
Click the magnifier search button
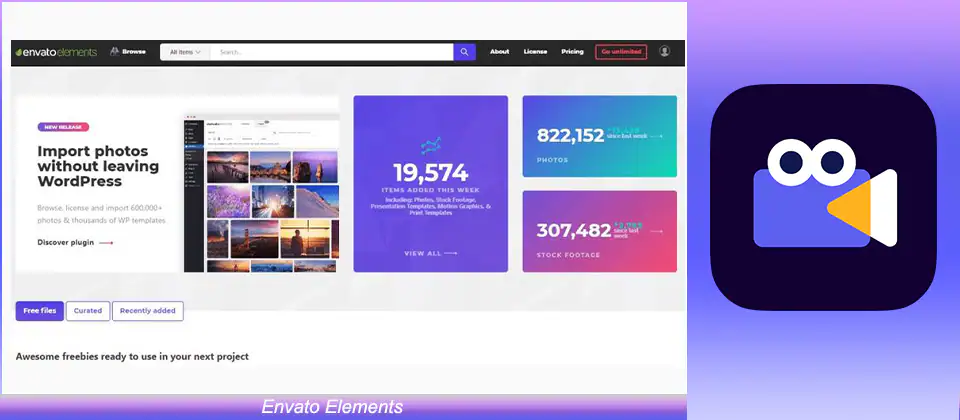coord(465,52)
